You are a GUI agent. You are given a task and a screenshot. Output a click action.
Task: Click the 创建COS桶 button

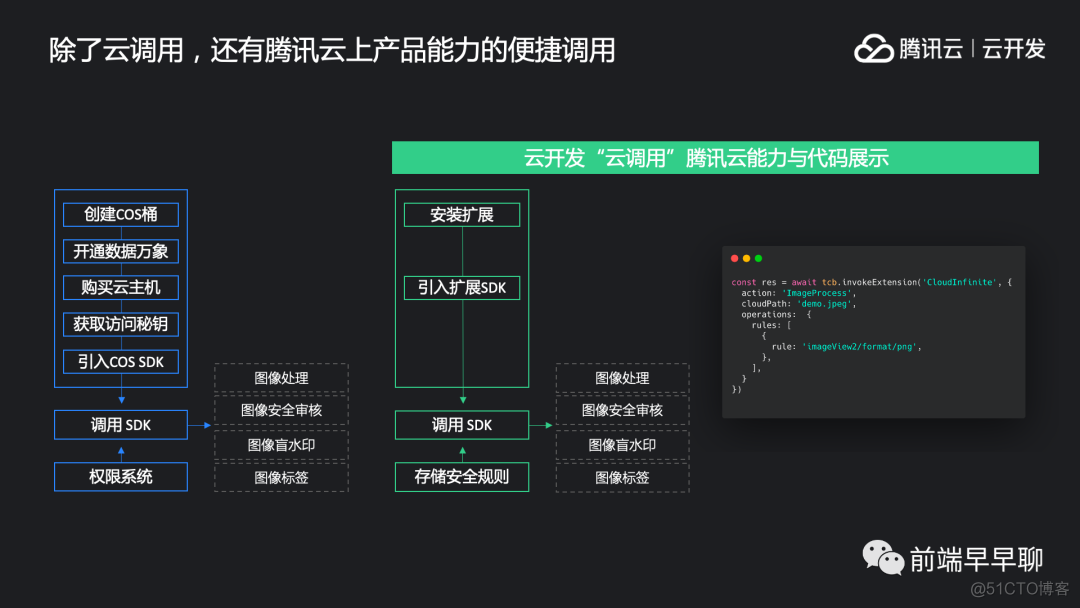(120, 214)
